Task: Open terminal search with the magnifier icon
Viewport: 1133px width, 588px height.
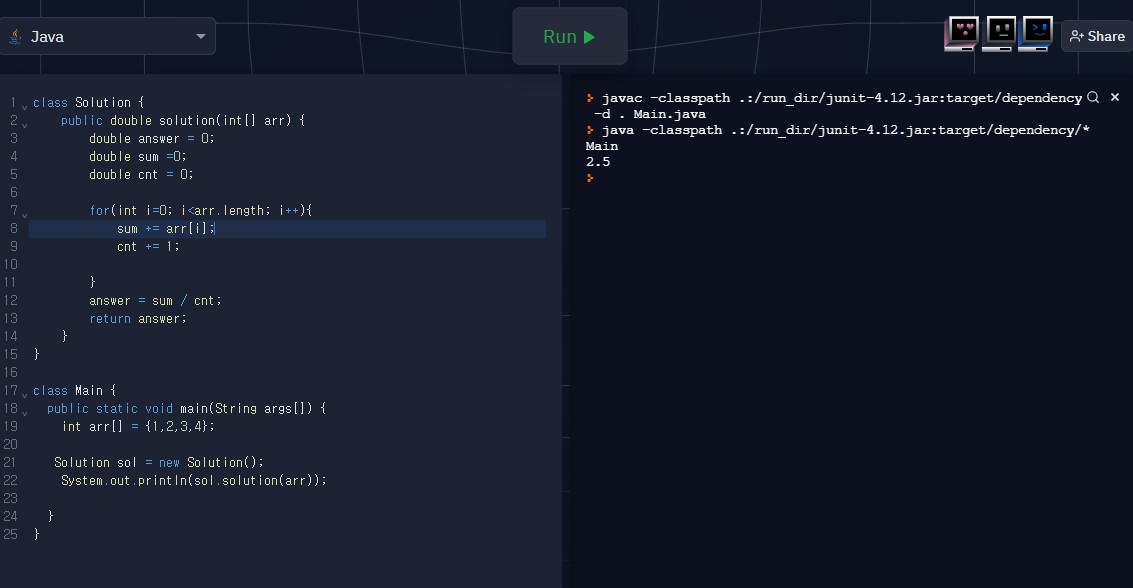Action: tap(1093, 97)
